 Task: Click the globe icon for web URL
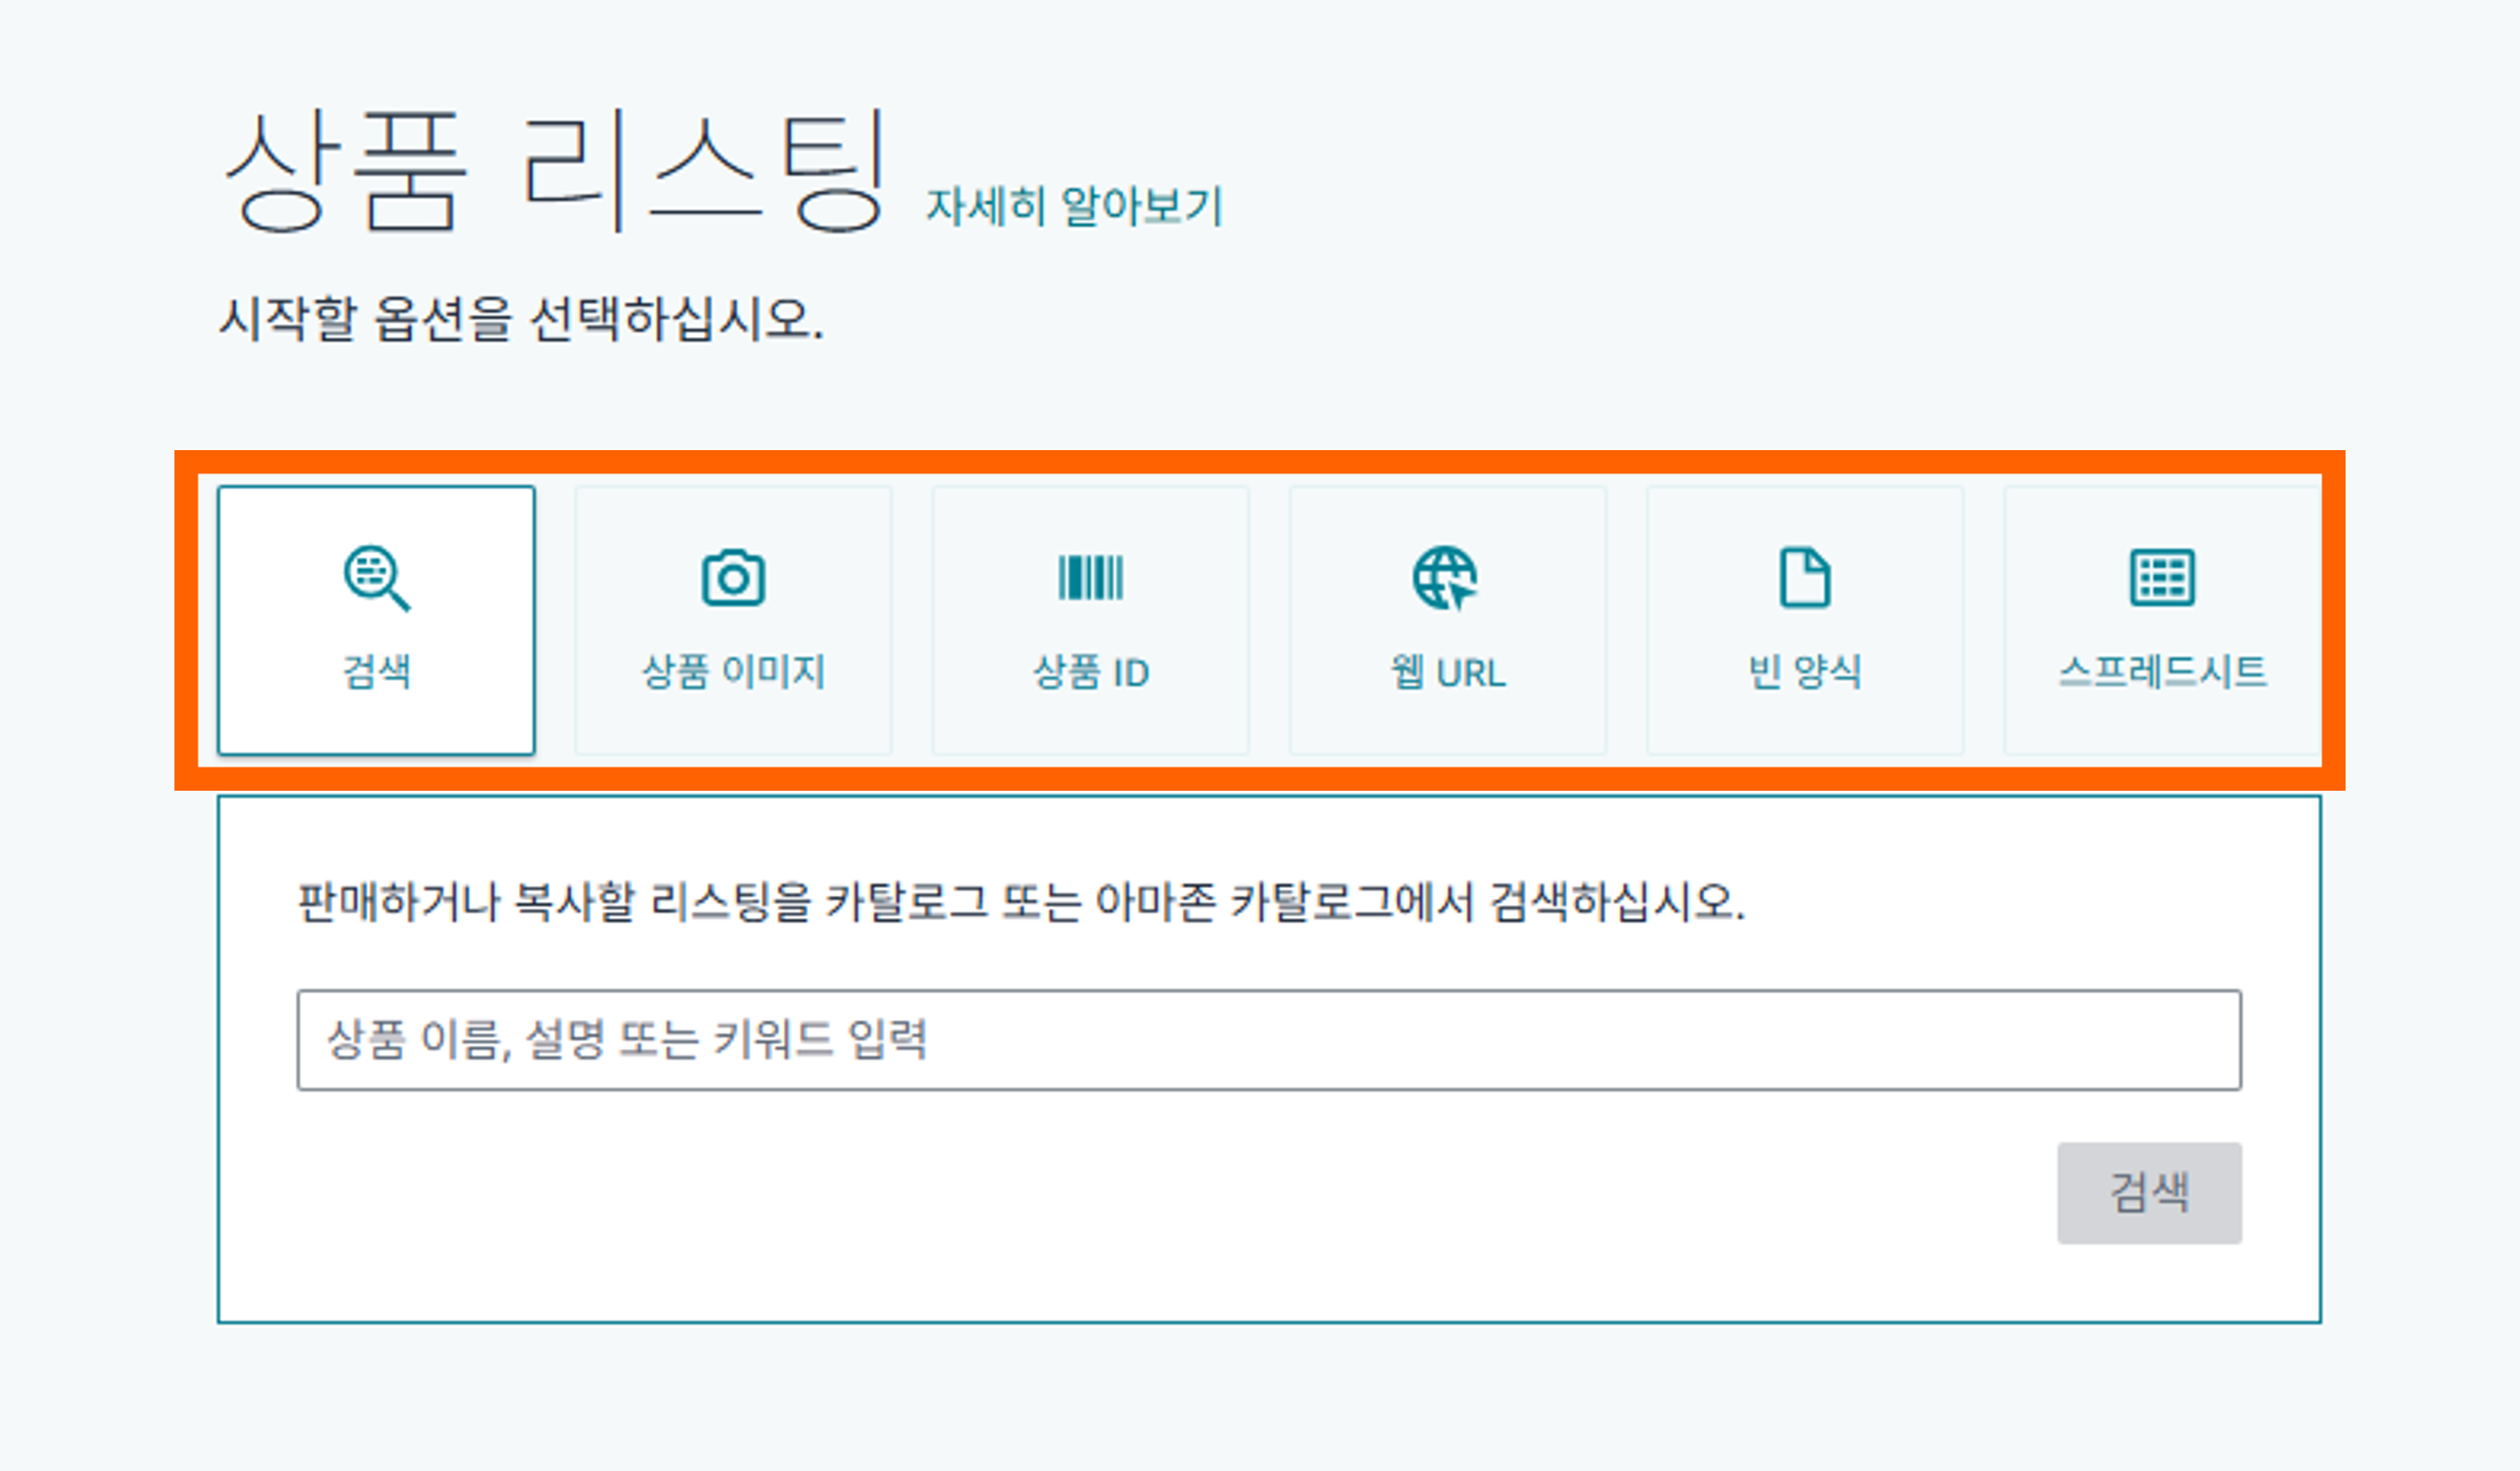coord(1446,577)
